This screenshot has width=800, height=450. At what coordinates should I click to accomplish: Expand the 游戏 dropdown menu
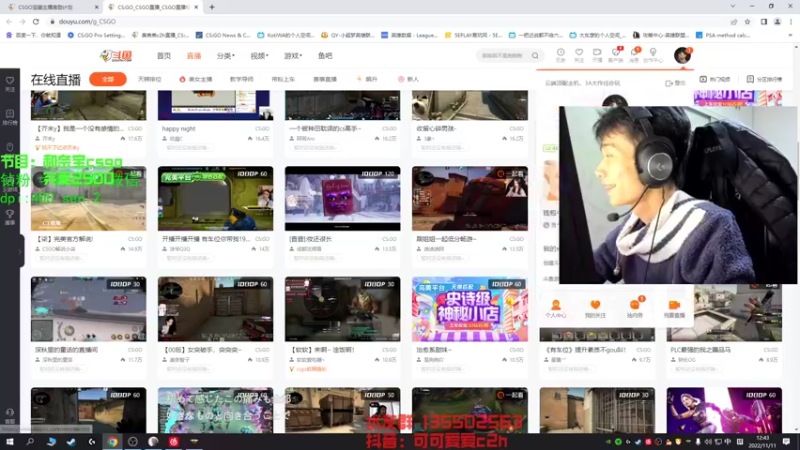coord(293,56)
